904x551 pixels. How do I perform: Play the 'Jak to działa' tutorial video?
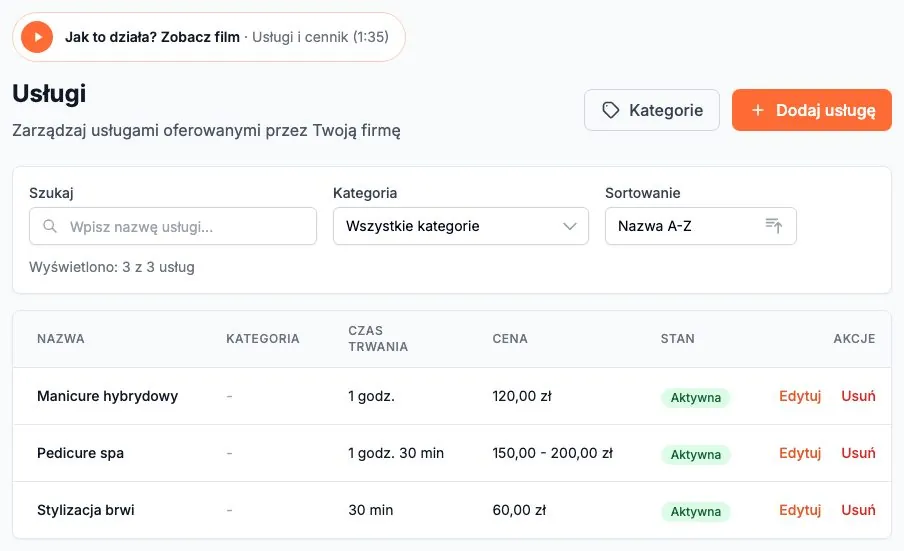coord(37,37)
